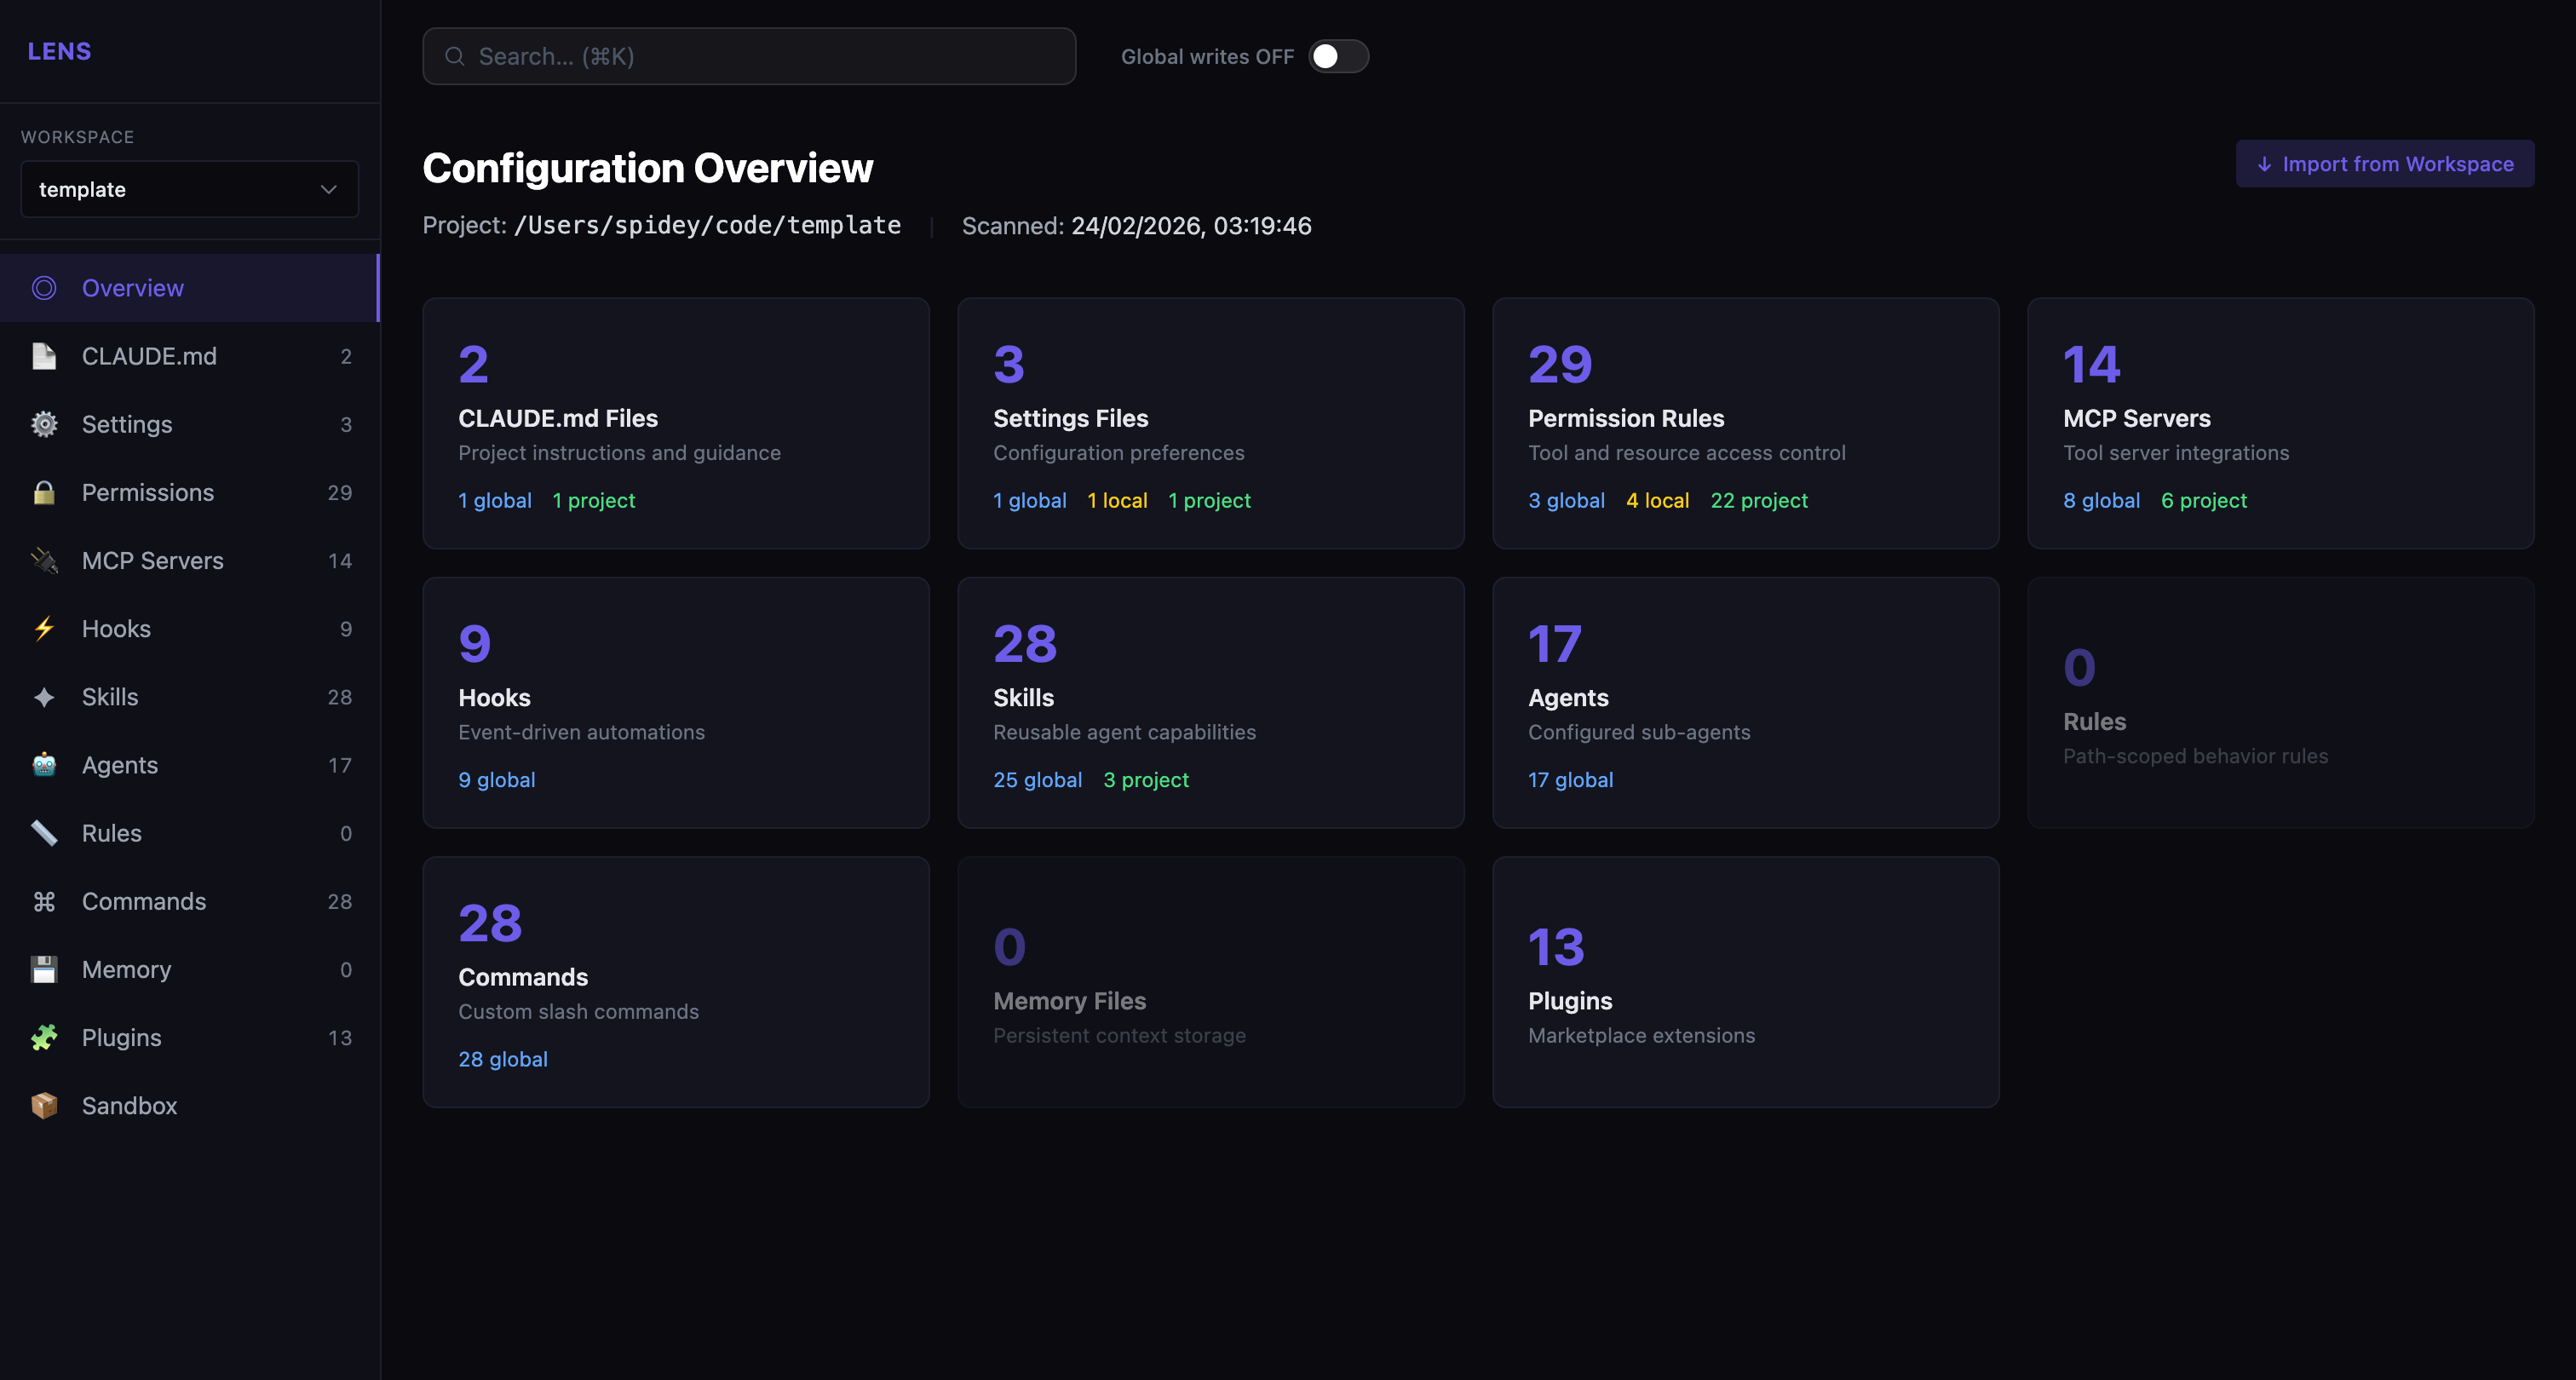Click the floppy disk Memory icon
The height and width of the screenshot is (1380, 2576).
coord(44,969)
